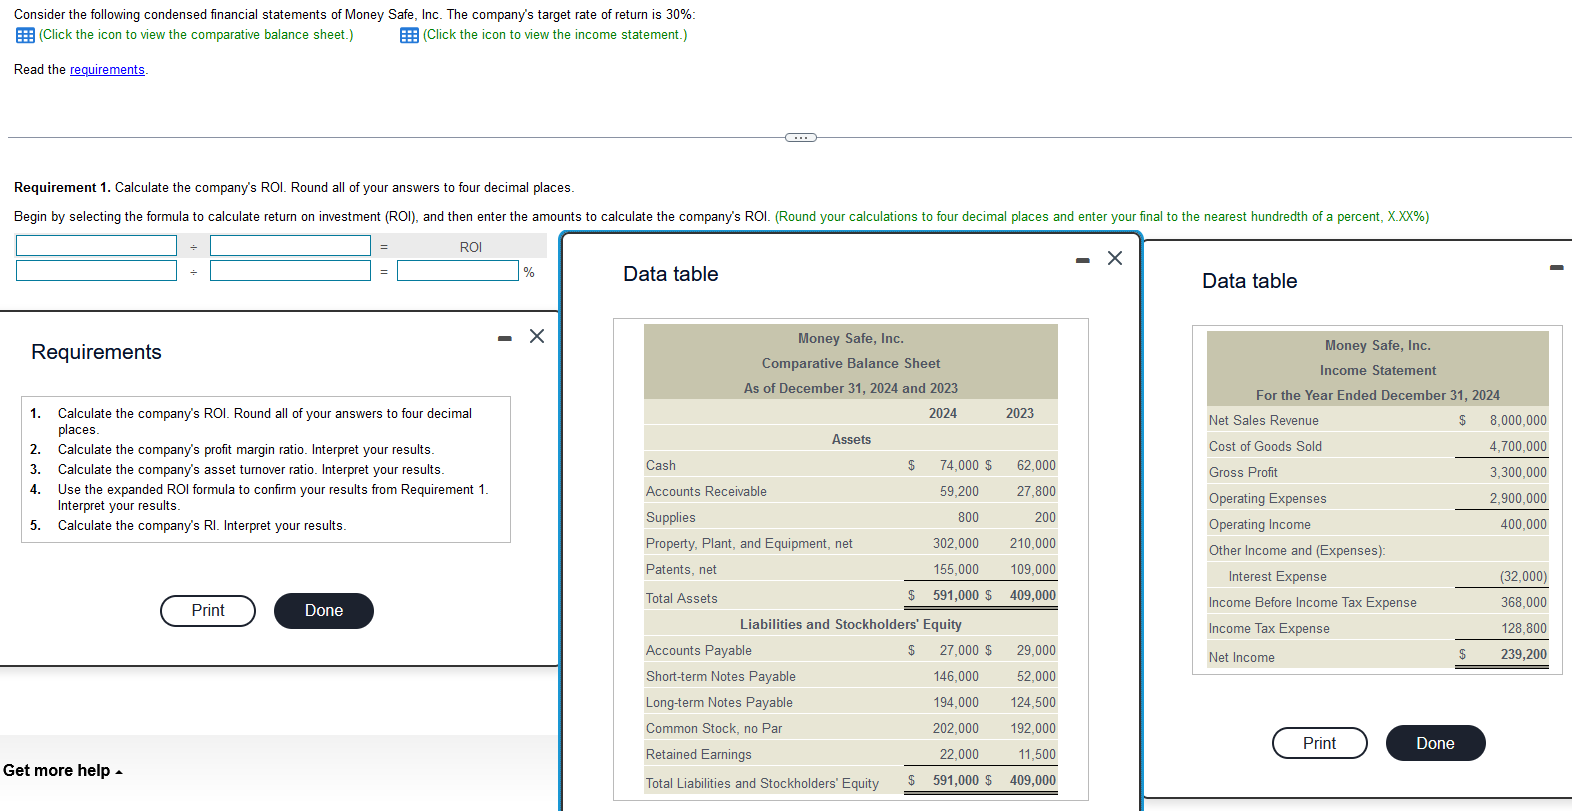1572x811 pixels.
Task: Click the 2024 Short-term Notes Payable value
Action: click(x=956, y=676)
